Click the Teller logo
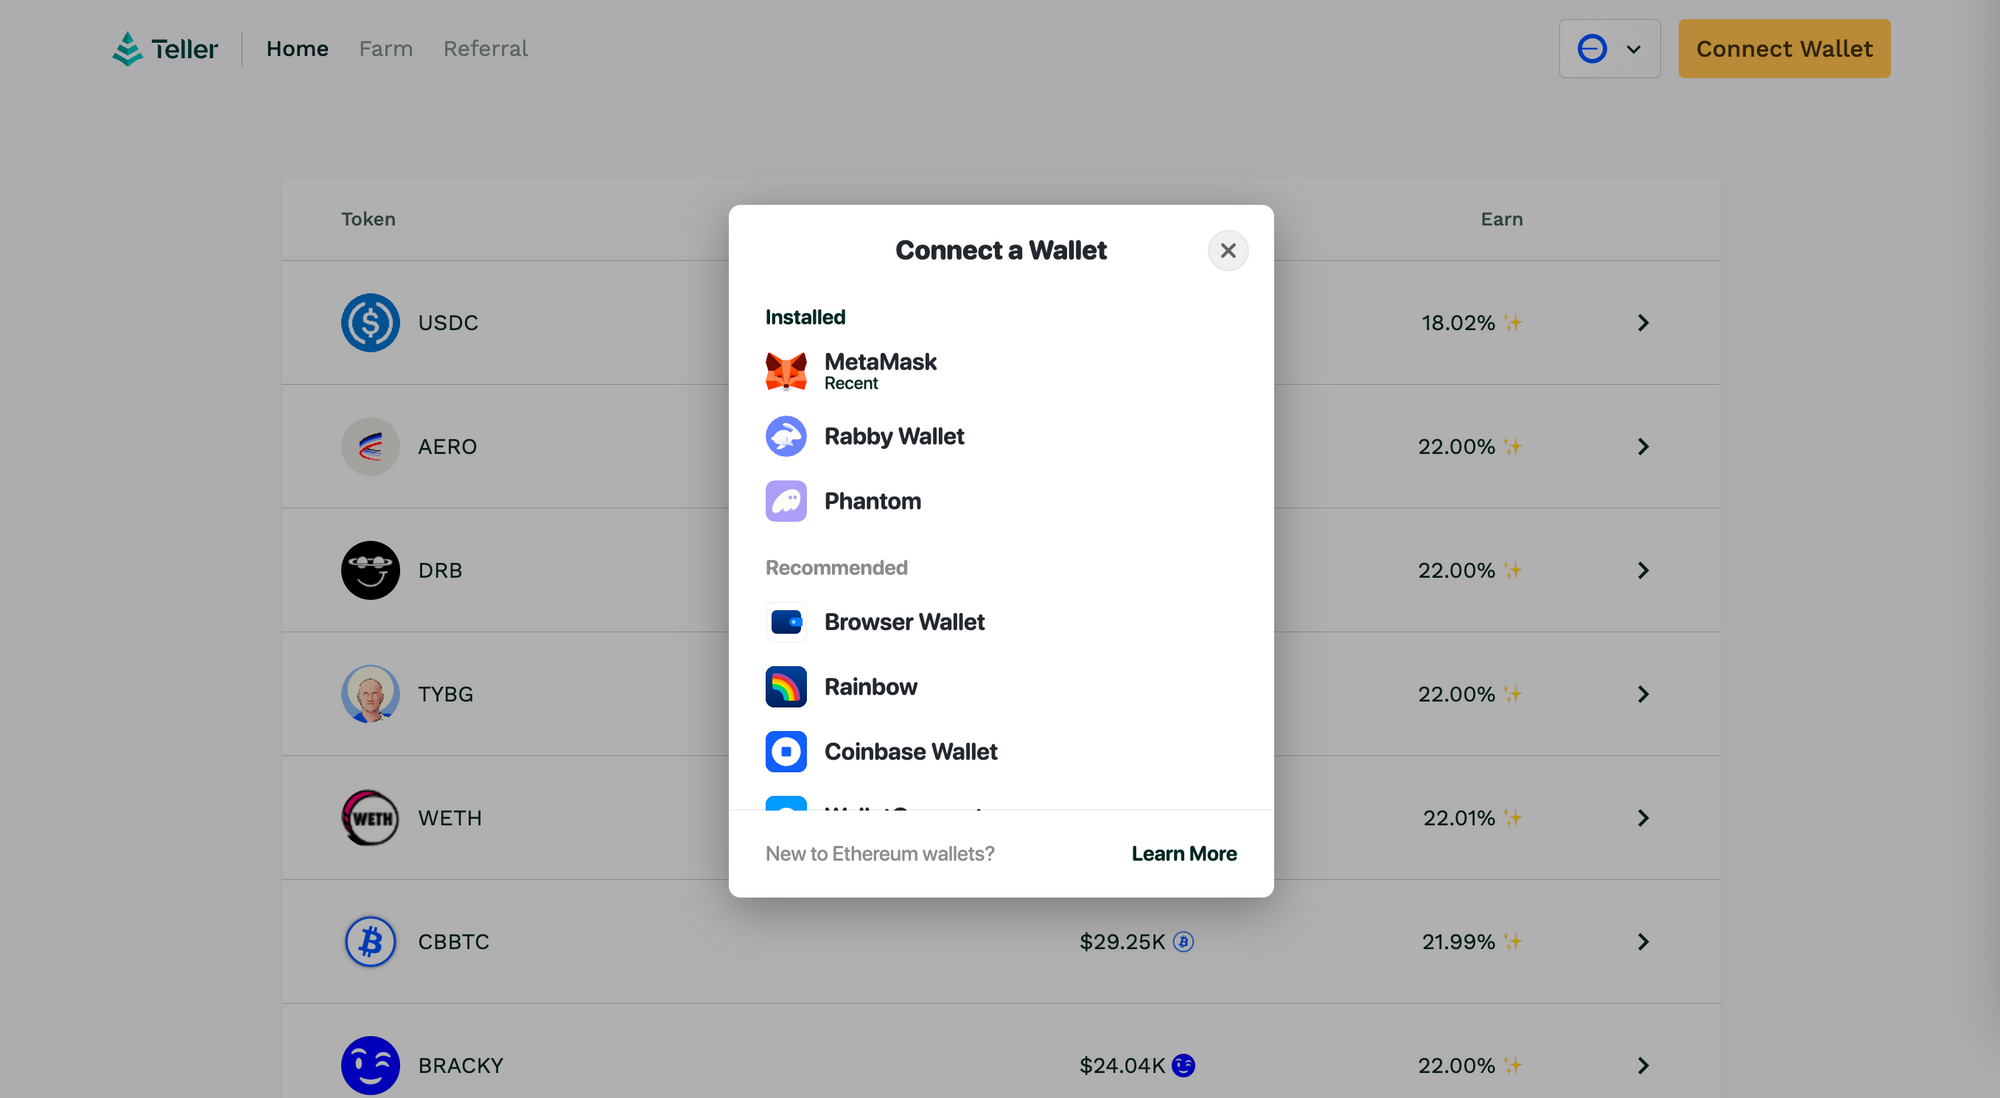The width and height of the screenshot is (2000, 1098). click(165, 49)
